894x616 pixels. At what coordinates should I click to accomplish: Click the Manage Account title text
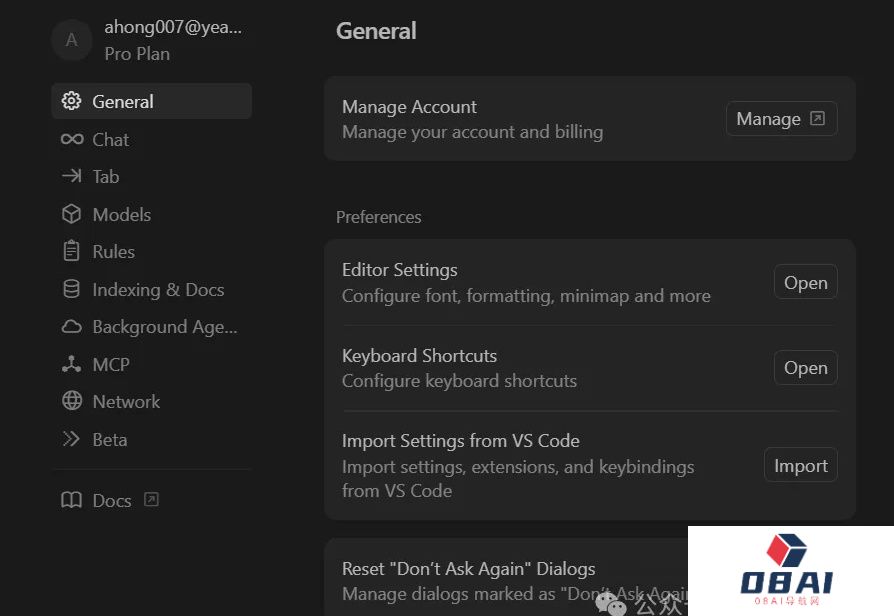409,107
